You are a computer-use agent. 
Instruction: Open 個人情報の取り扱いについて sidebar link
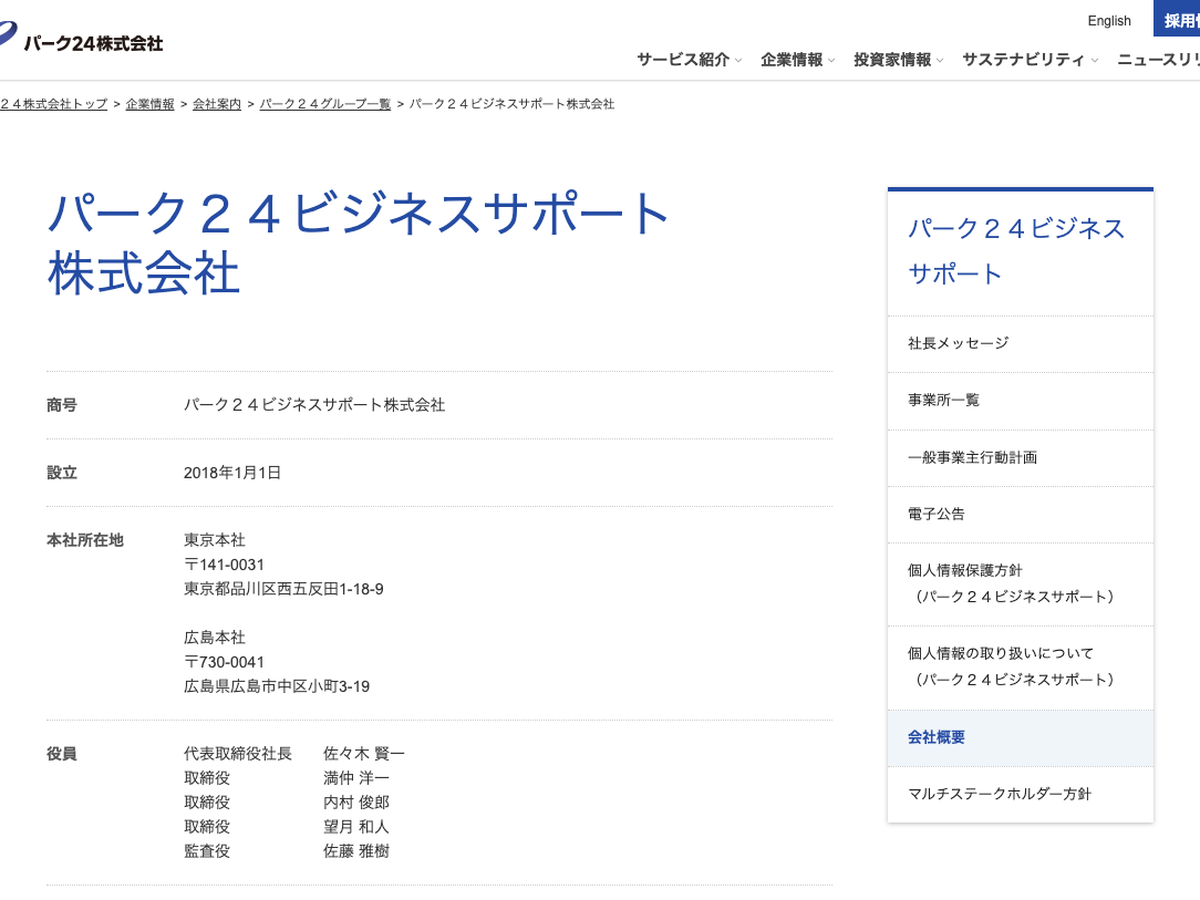point(1010,666)
